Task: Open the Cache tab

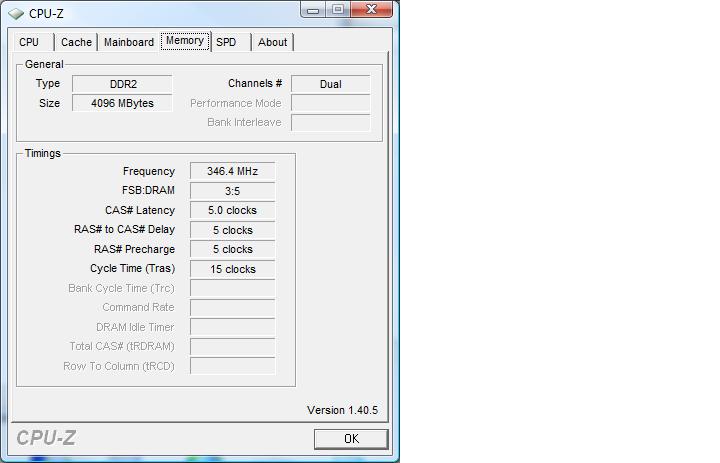Action: click(76, 42)
